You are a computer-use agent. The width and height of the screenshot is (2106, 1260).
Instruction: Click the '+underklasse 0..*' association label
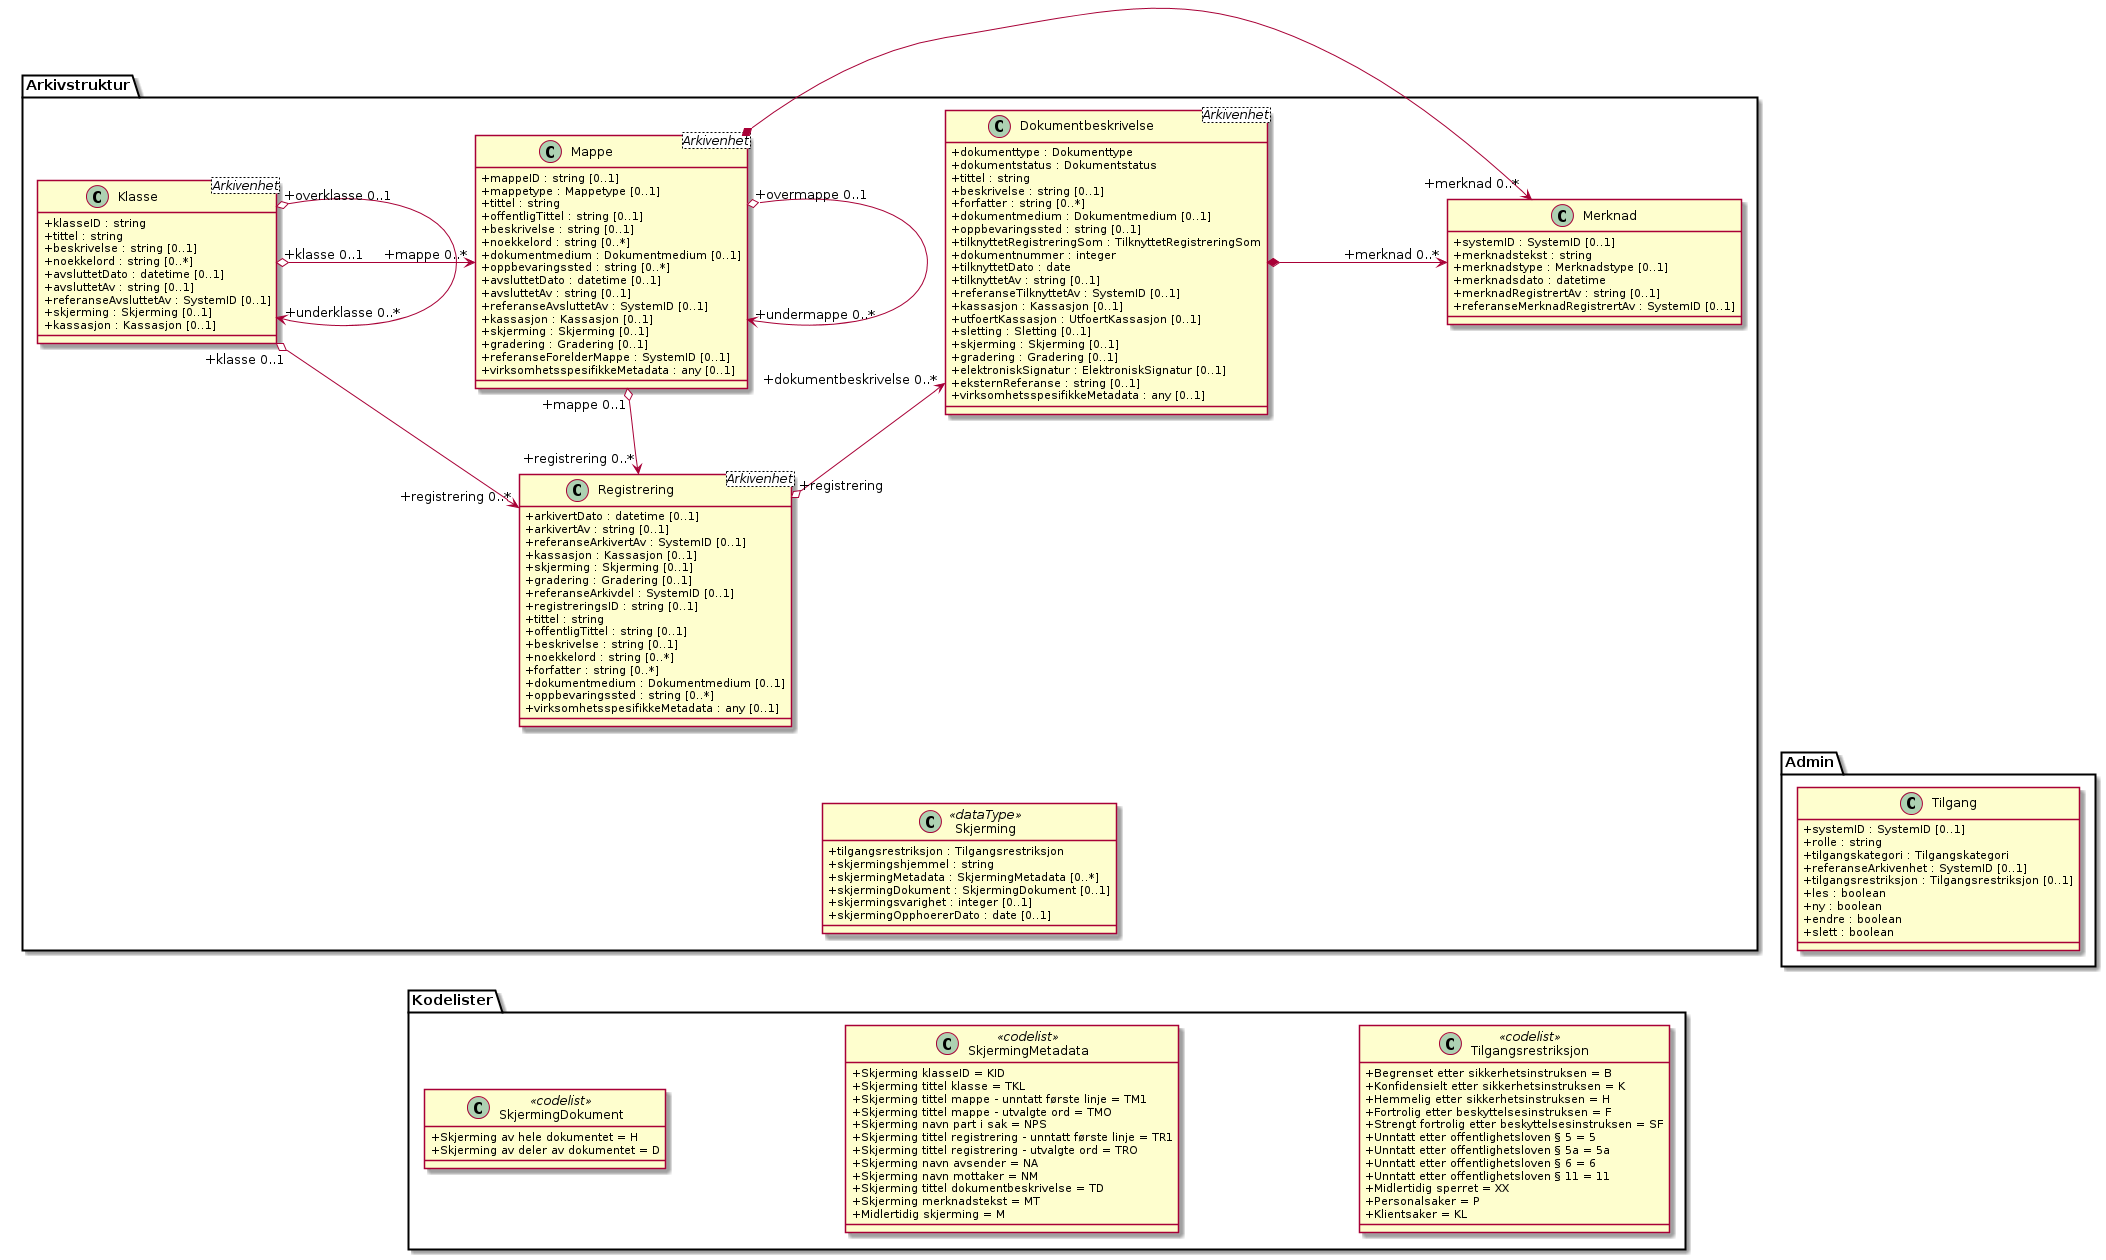[x=343, y=313]
